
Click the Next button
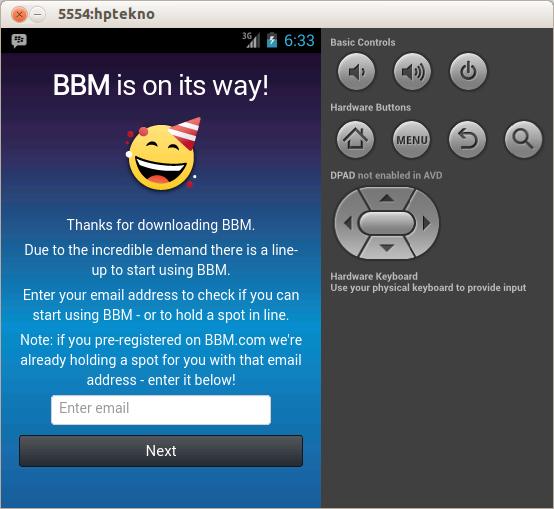tap(161, 451)
